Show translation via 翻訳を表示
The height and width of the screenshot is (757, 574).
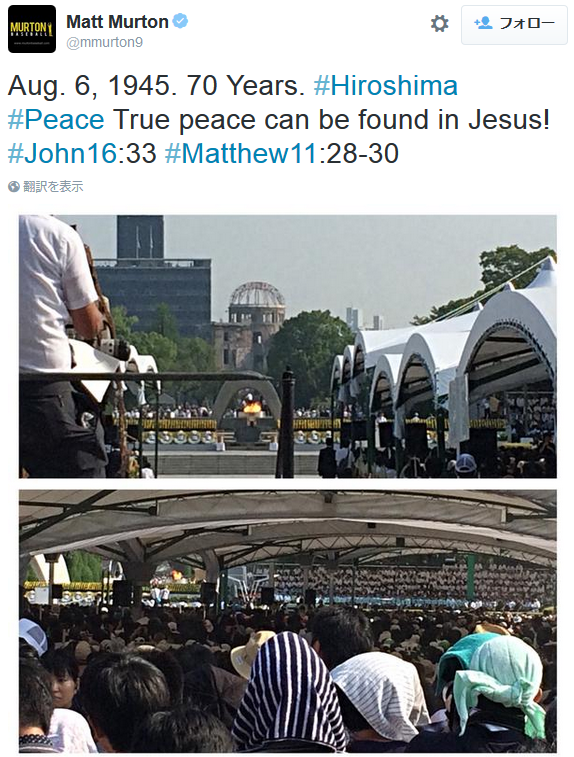(x=53, y=186)
